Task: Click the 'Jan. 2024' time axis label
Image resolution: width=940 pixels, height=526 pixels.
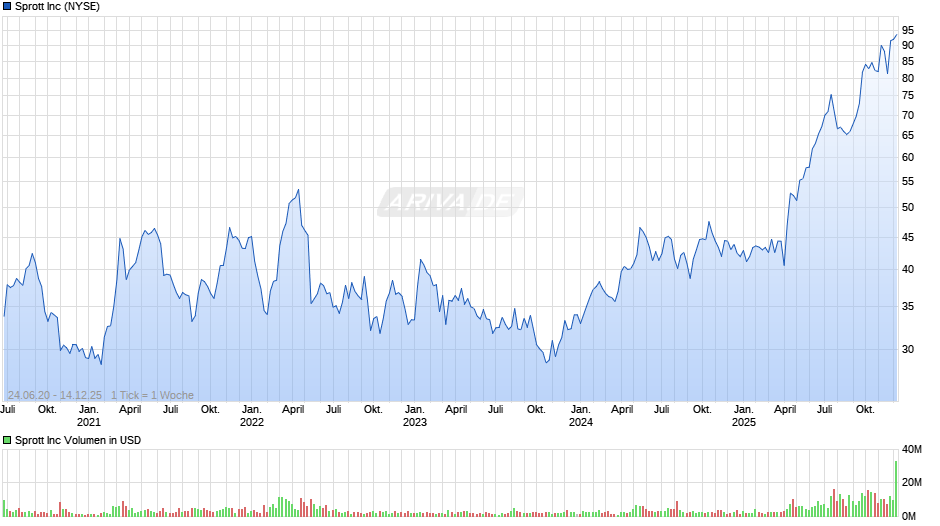Action: pos(581,416)
